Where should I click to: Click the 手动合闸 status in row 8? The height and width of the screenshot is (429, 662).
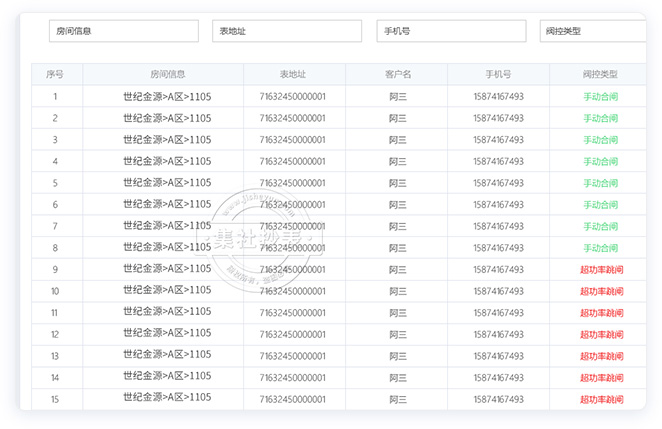(x=600, y=248)
